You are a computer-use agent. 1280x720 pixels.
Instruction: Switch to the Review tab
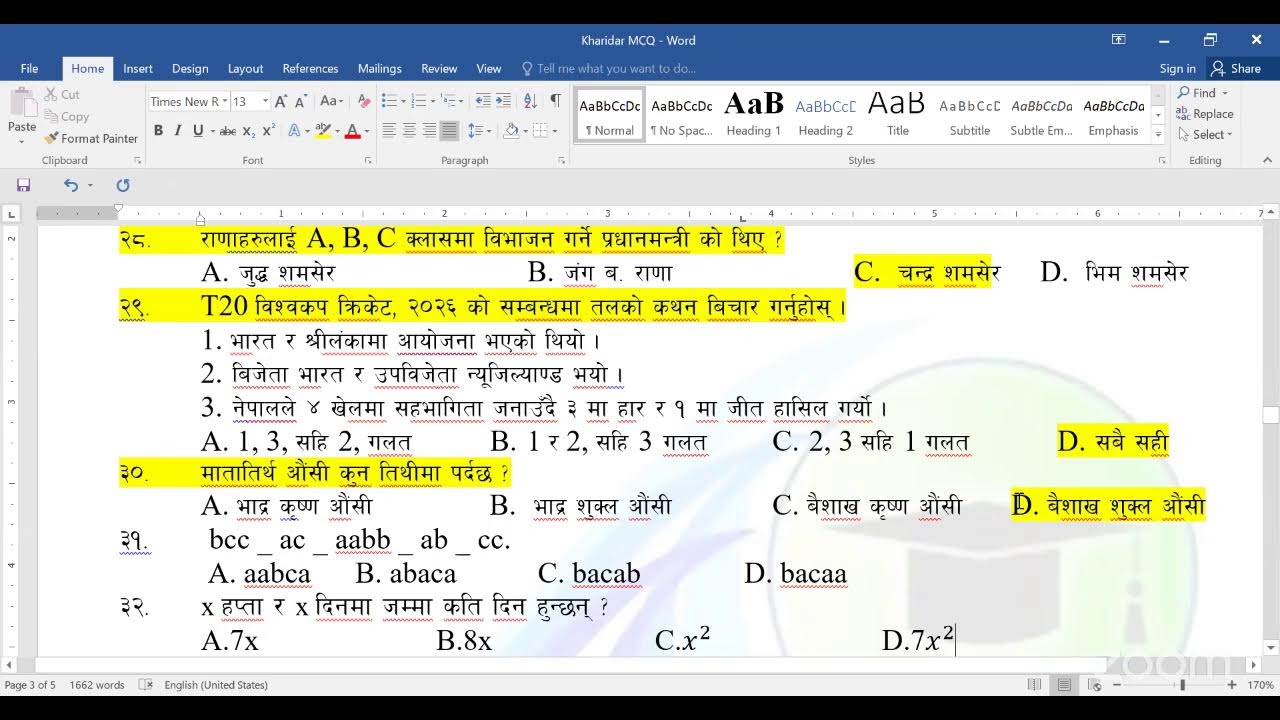pyautogui.click(x=439, y=69)
